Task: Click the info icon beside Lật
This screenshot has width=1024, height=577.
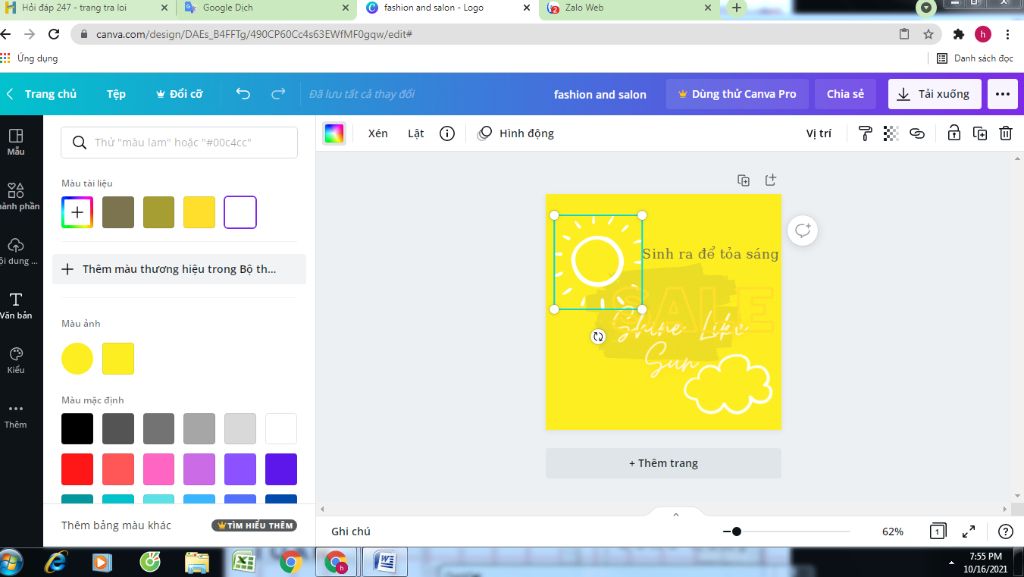Action: pyautogui.click(x=447, y=133)
